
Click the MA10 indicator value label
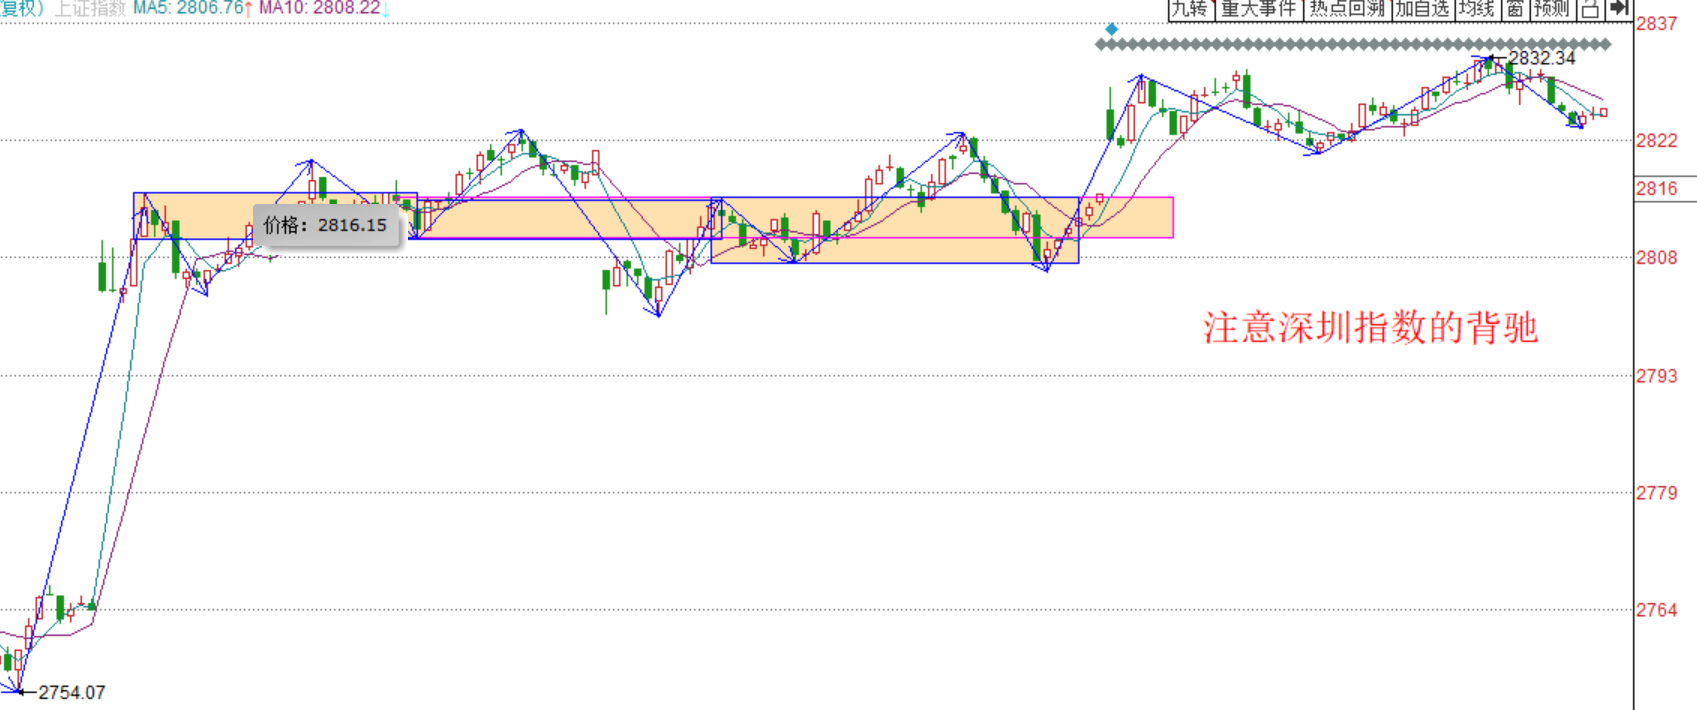(320, 8)
